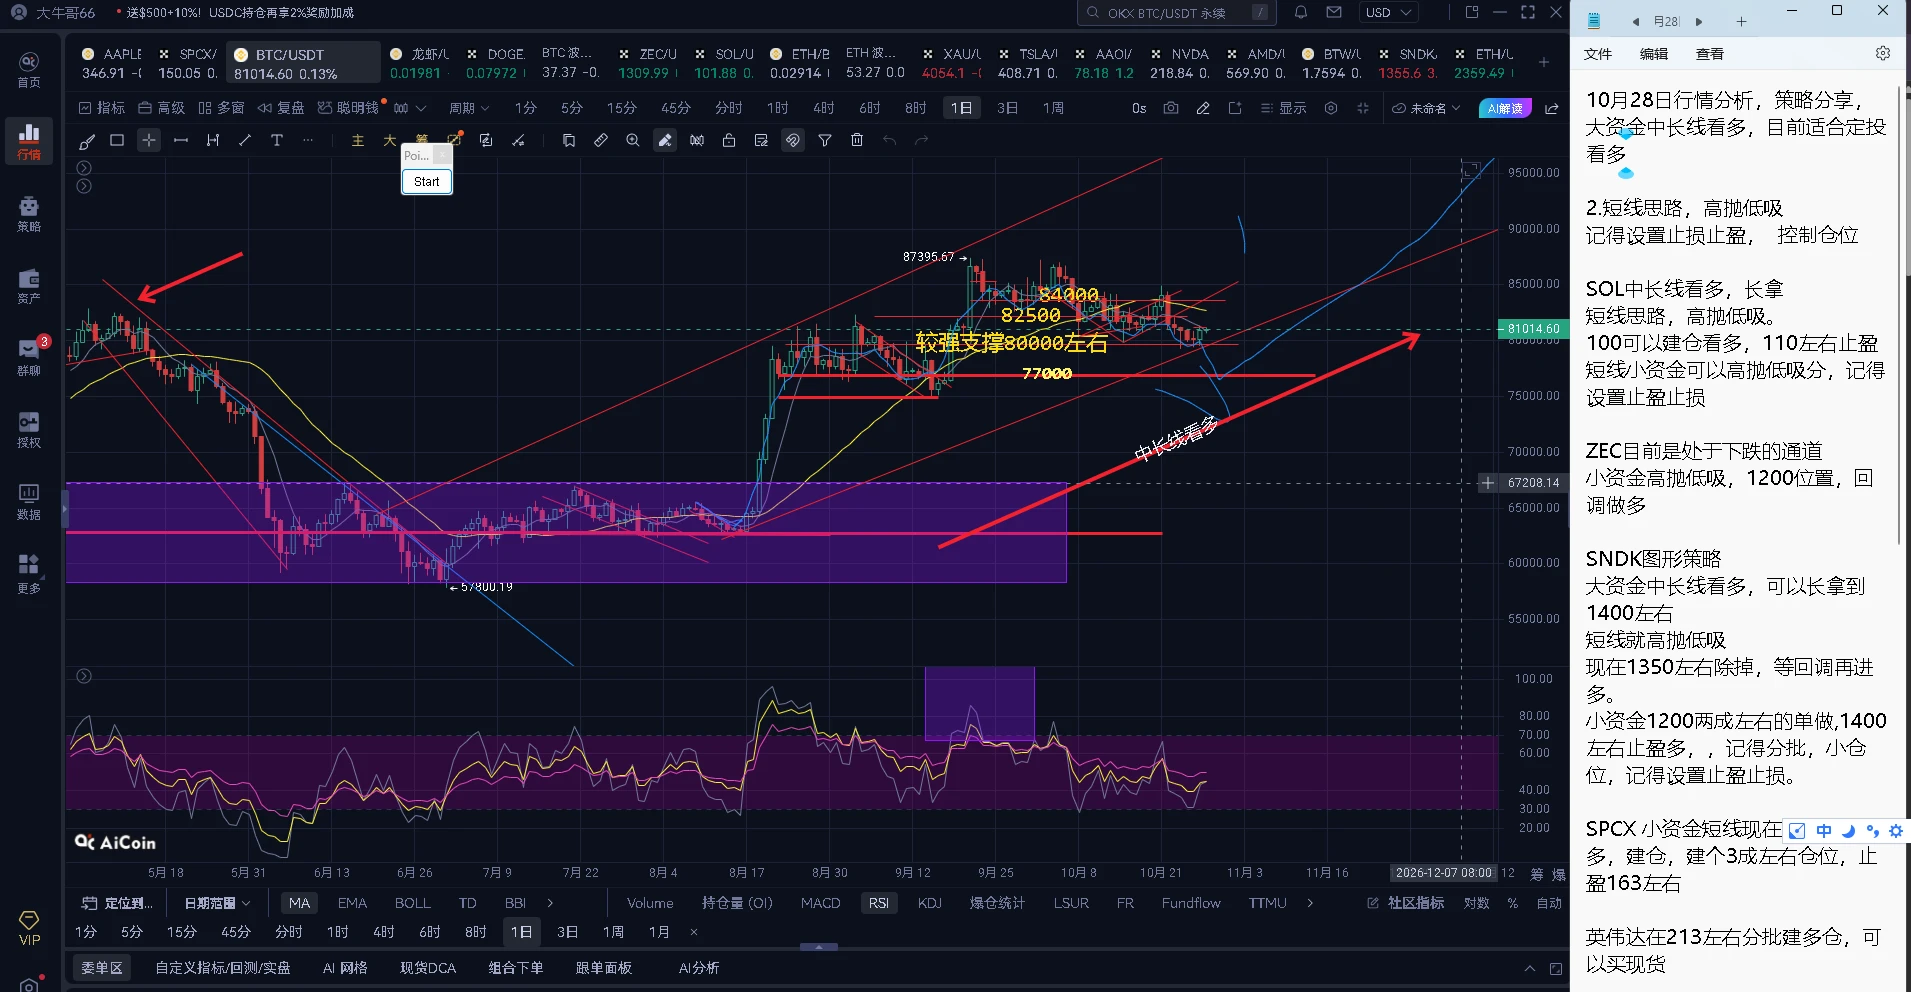The width and height of the screenshot is (1911, 992).
Task: Toggle the MA indicator
Action: [299, 903]
